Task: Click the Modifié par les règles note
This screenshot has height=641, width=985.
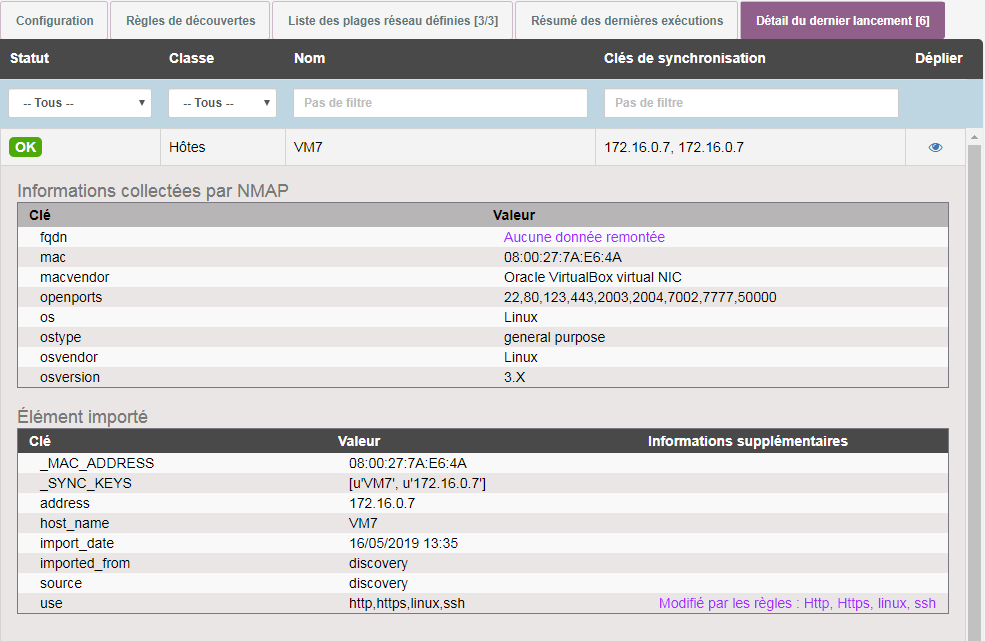Action: pos(797,603)
